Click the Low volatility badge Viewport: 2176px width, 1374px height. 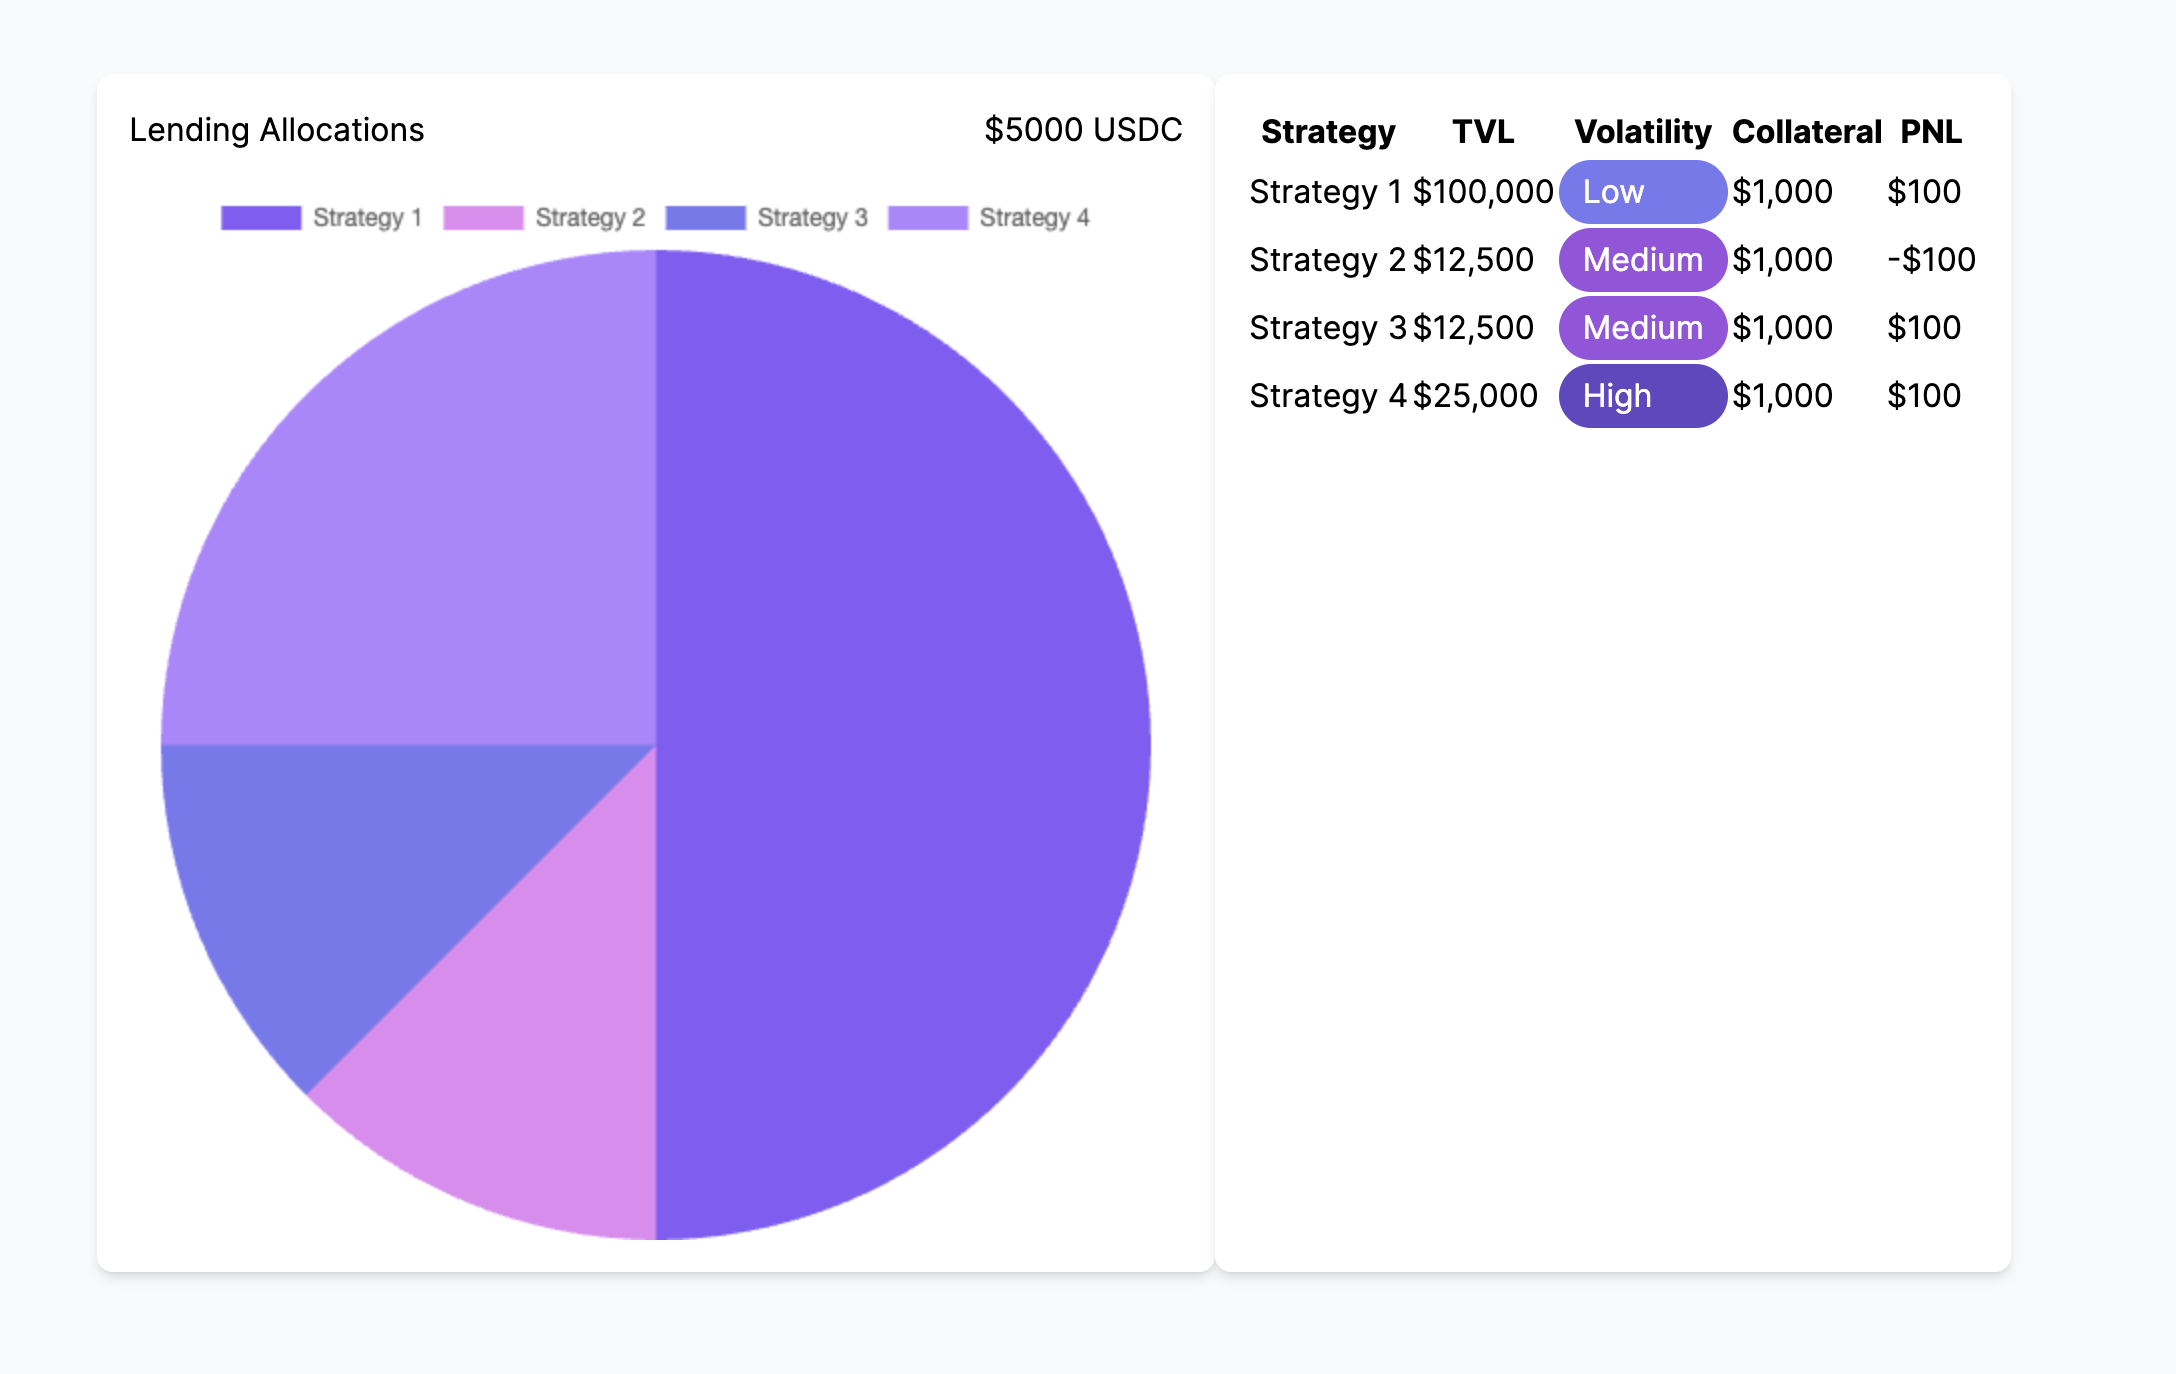1642,192
